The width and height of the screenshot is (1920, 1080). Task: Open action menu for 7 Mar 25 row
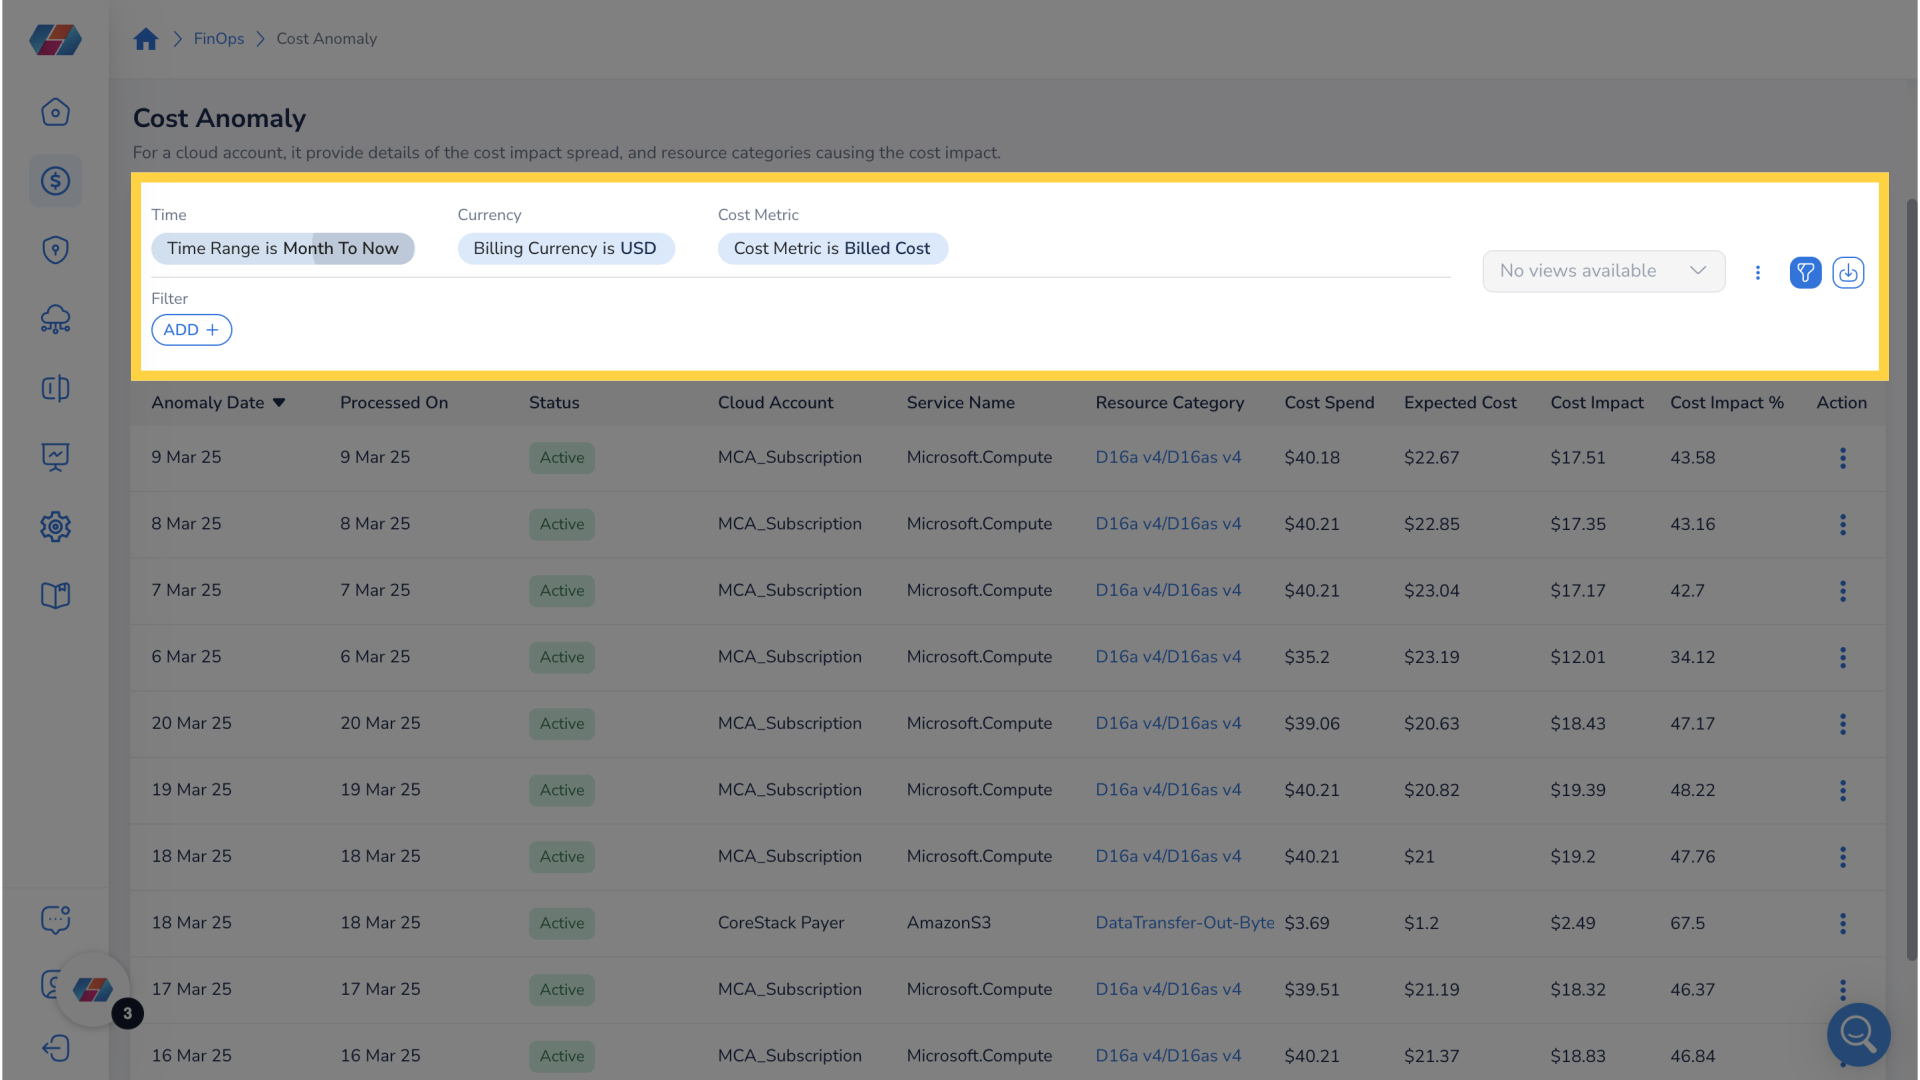click(1842, 591)
